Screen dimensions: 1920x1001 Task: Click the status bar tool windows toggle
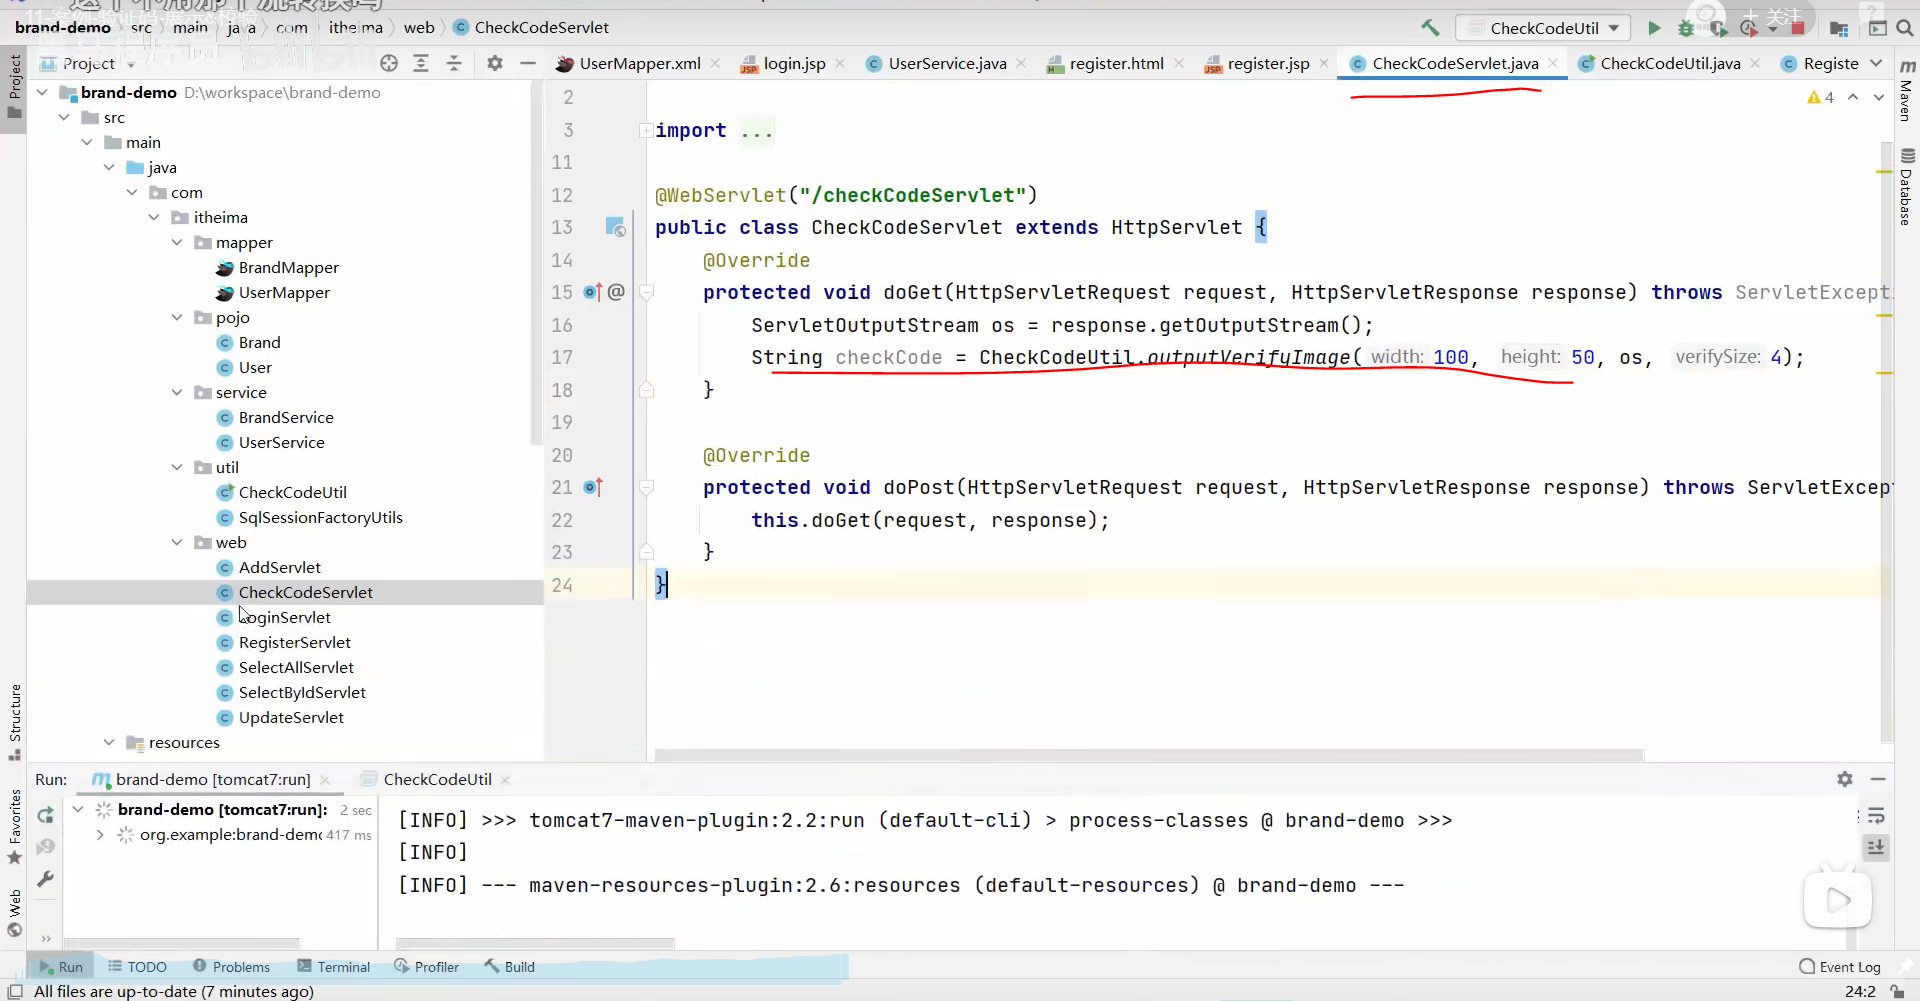tap(15, 991)
